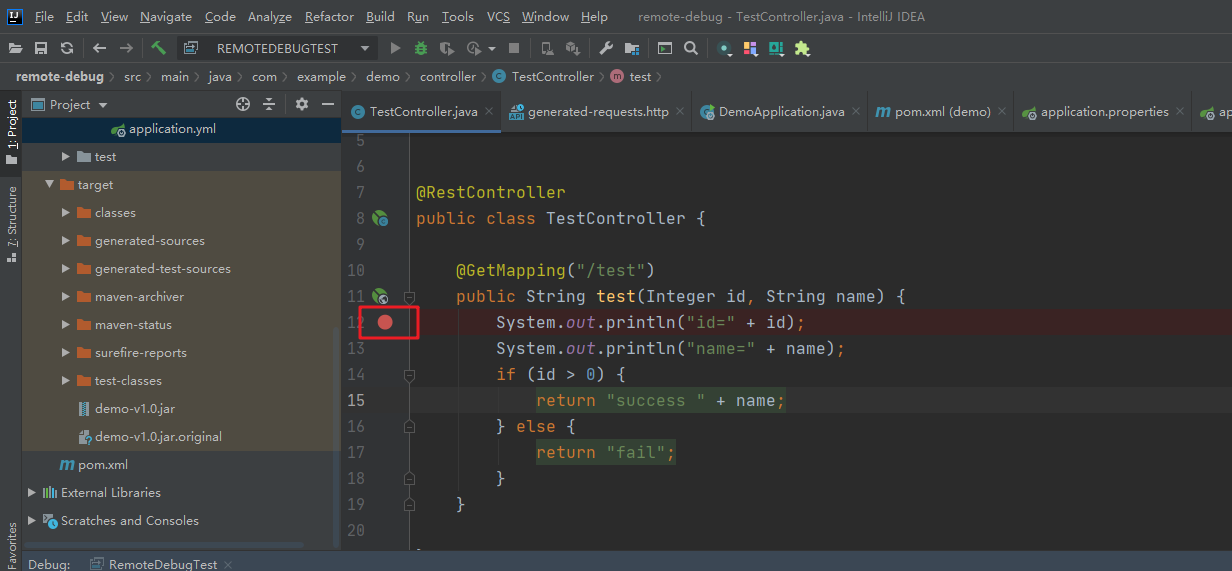Viewport: 1232px width, 571px height.
Task: Open the Refactor menu
Action: [329, 17]
